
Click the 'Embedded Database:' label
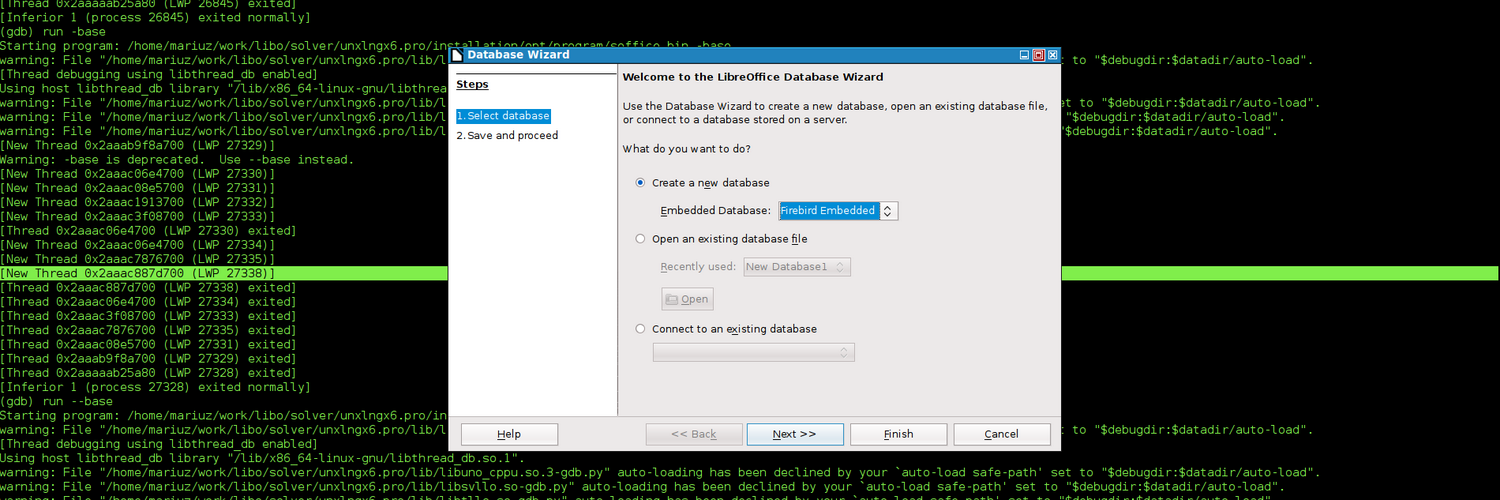tap(716, 211)
